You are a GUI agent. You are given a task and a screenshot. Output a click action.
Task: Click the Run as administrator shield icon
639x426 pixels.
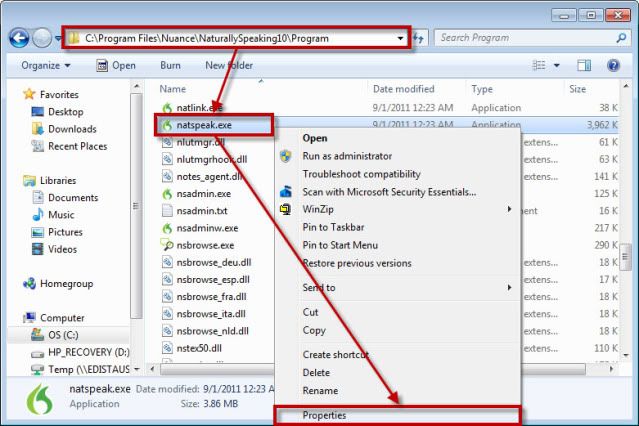tap(286, 156)
